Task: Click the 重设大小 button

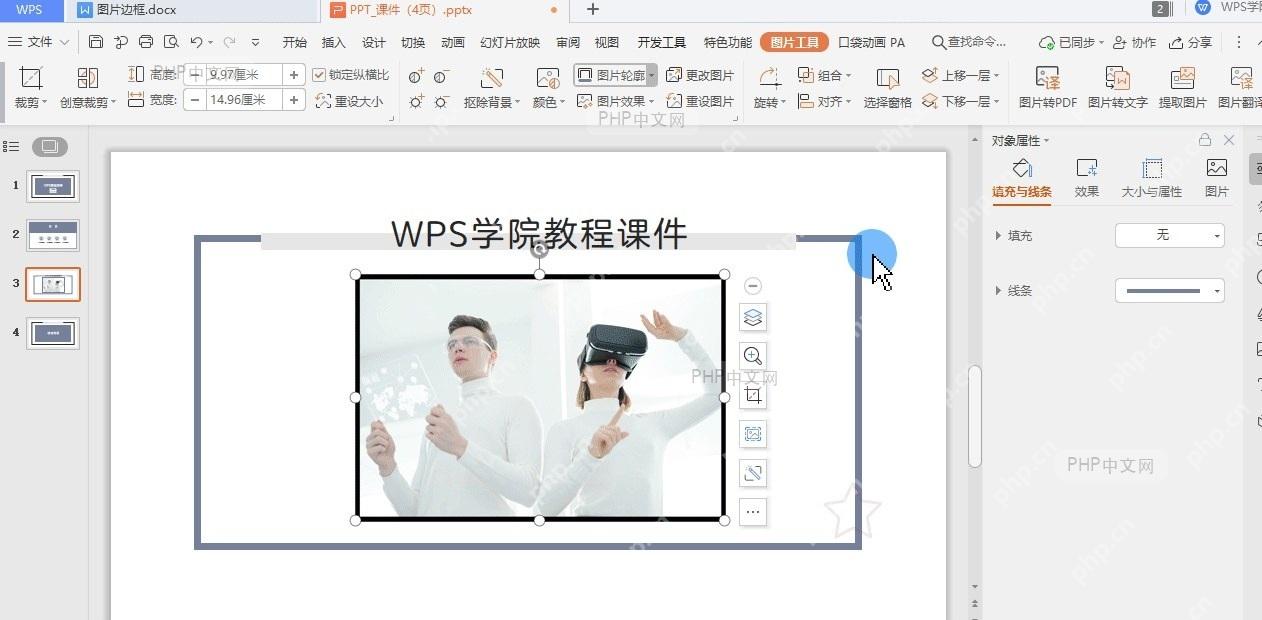Action: coord(349,101)
